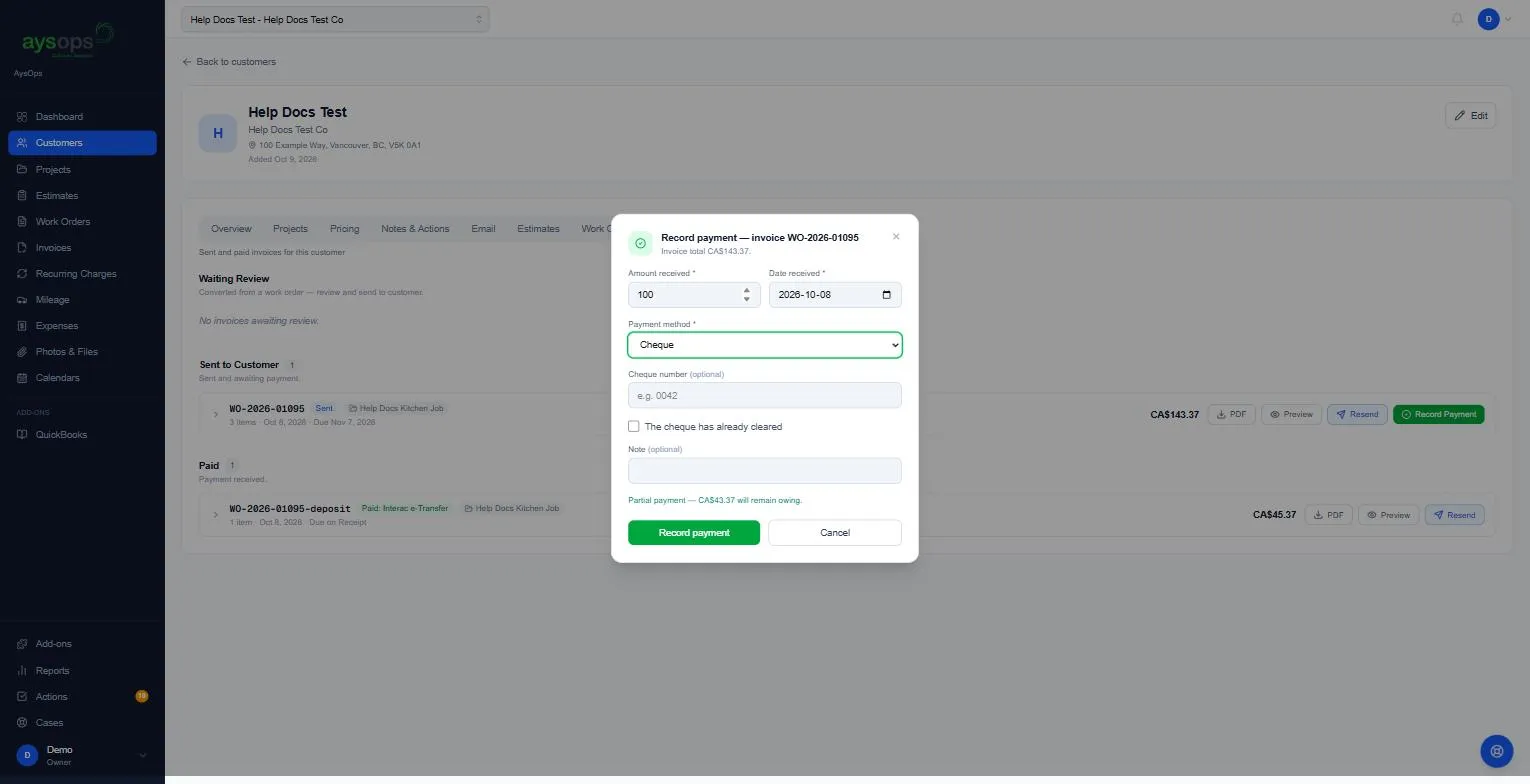Download PDF for invoice WO-2026-01095
This screenshot has width=1530, height=784.
pyautogui.click(x=1231, y=414)
